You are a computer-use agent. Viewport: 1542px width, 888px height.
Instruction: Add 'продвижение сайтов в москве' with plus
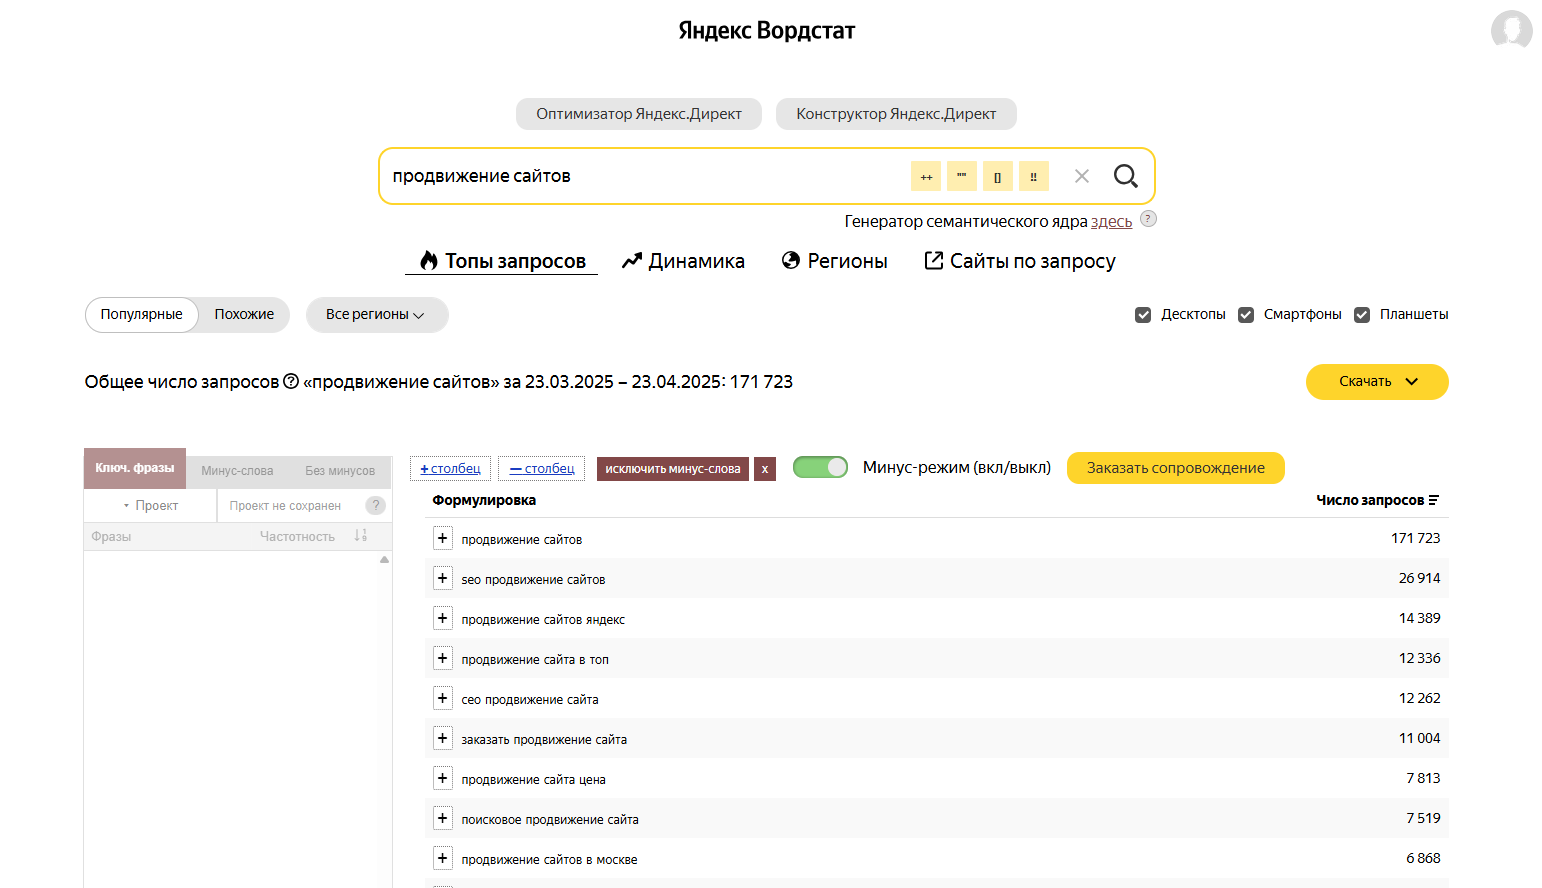(x=443, y=858)
